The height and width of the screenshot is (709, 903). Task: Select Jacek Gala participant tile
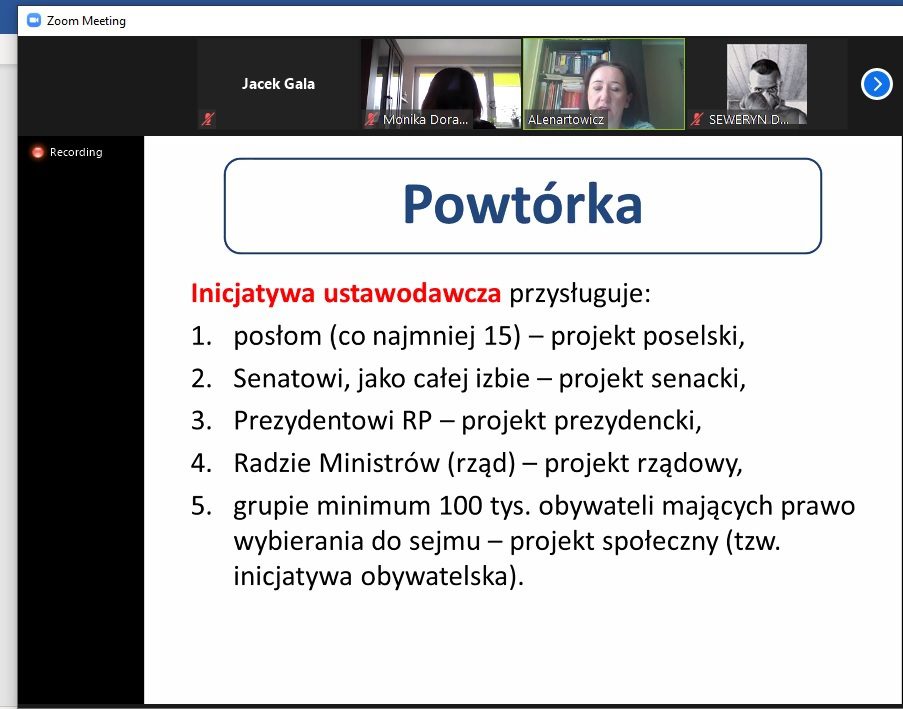[x=279, y=84]
